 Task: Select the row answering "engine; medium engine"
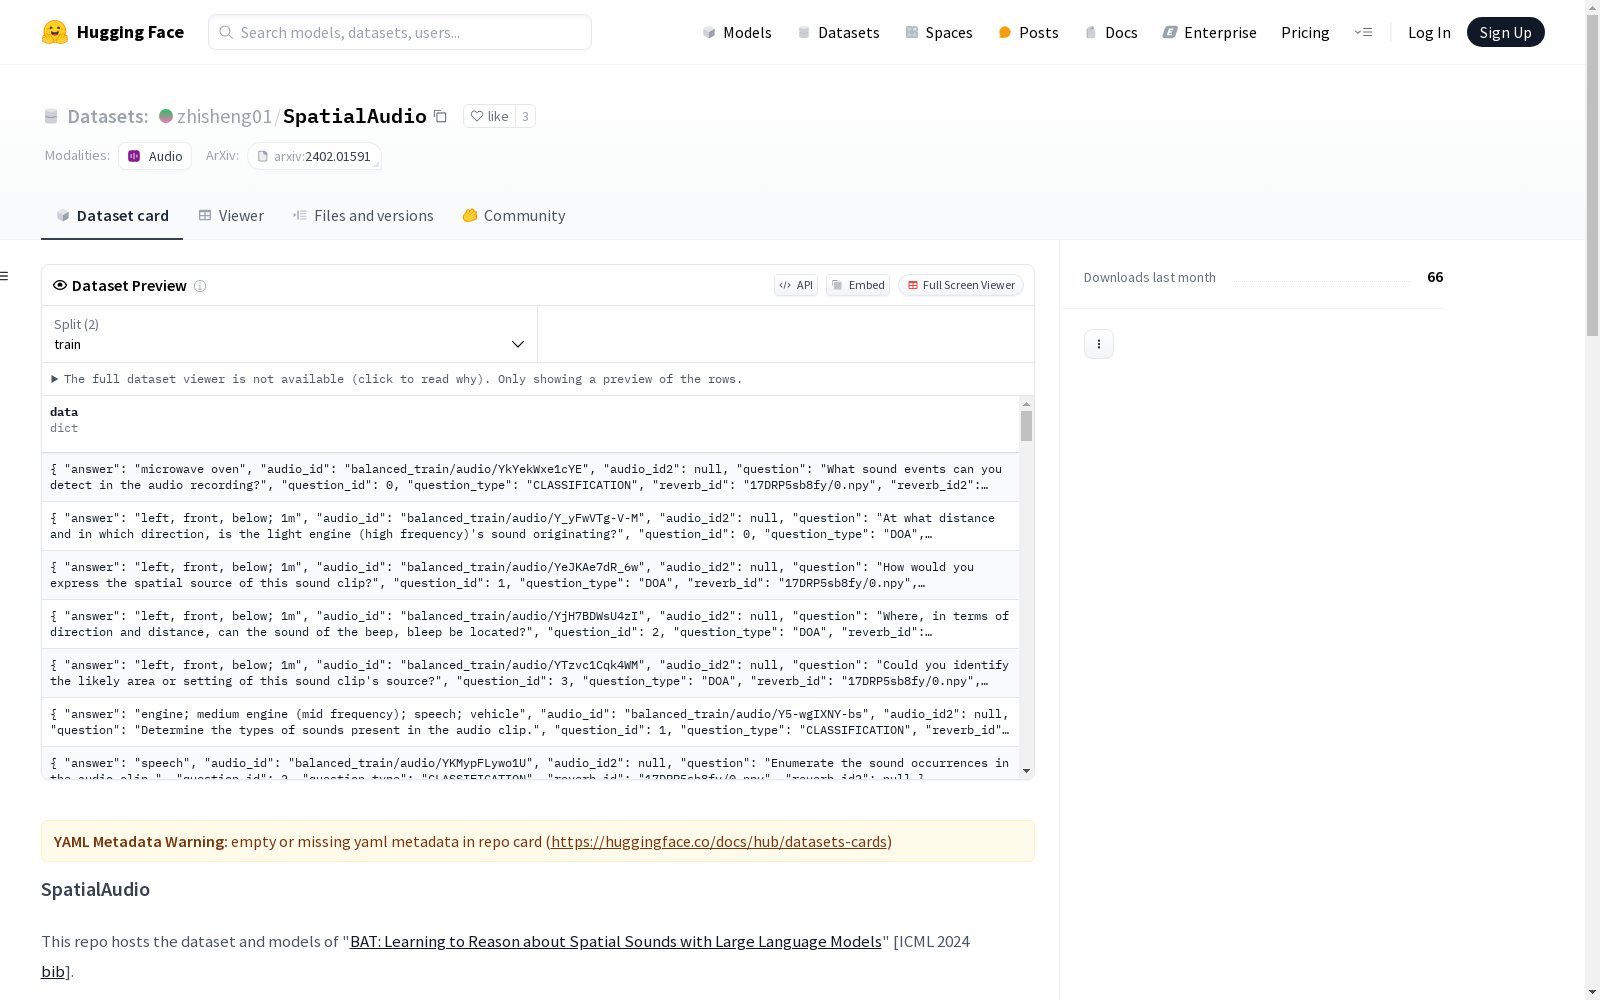(530, 722)
